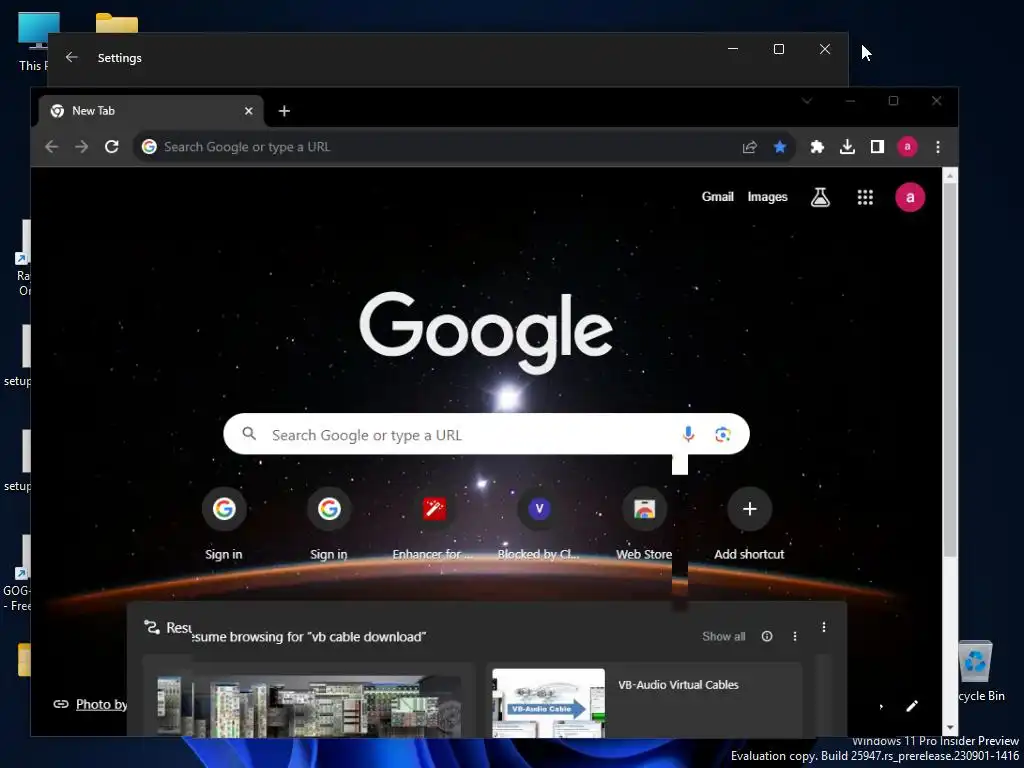The height and width of the screenshot is (768, 1024).
Task: Open Chrome three-dot menu
Action: click(938, 147)
